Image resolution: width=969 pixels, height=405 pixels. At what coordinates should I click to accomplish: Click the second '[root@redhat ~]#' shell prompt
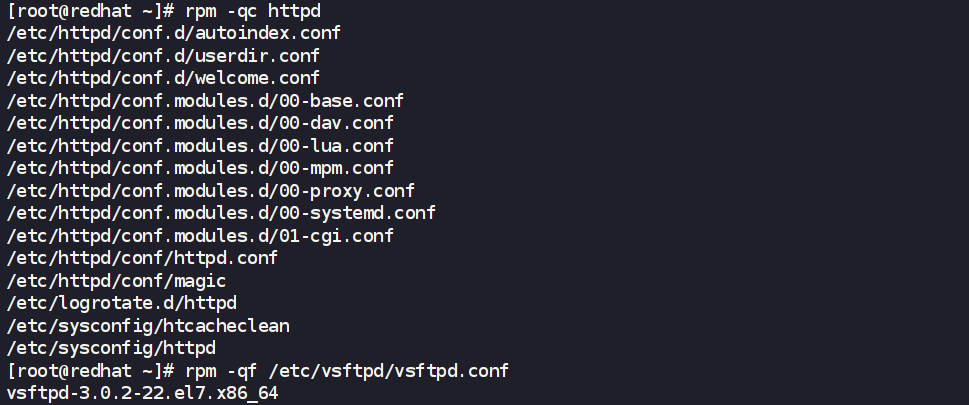tap(91, 371)
